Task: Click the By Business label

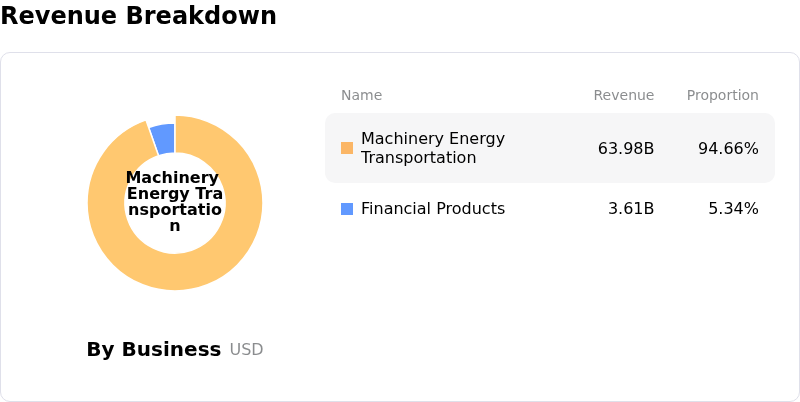Action: [x=153, y=350]
